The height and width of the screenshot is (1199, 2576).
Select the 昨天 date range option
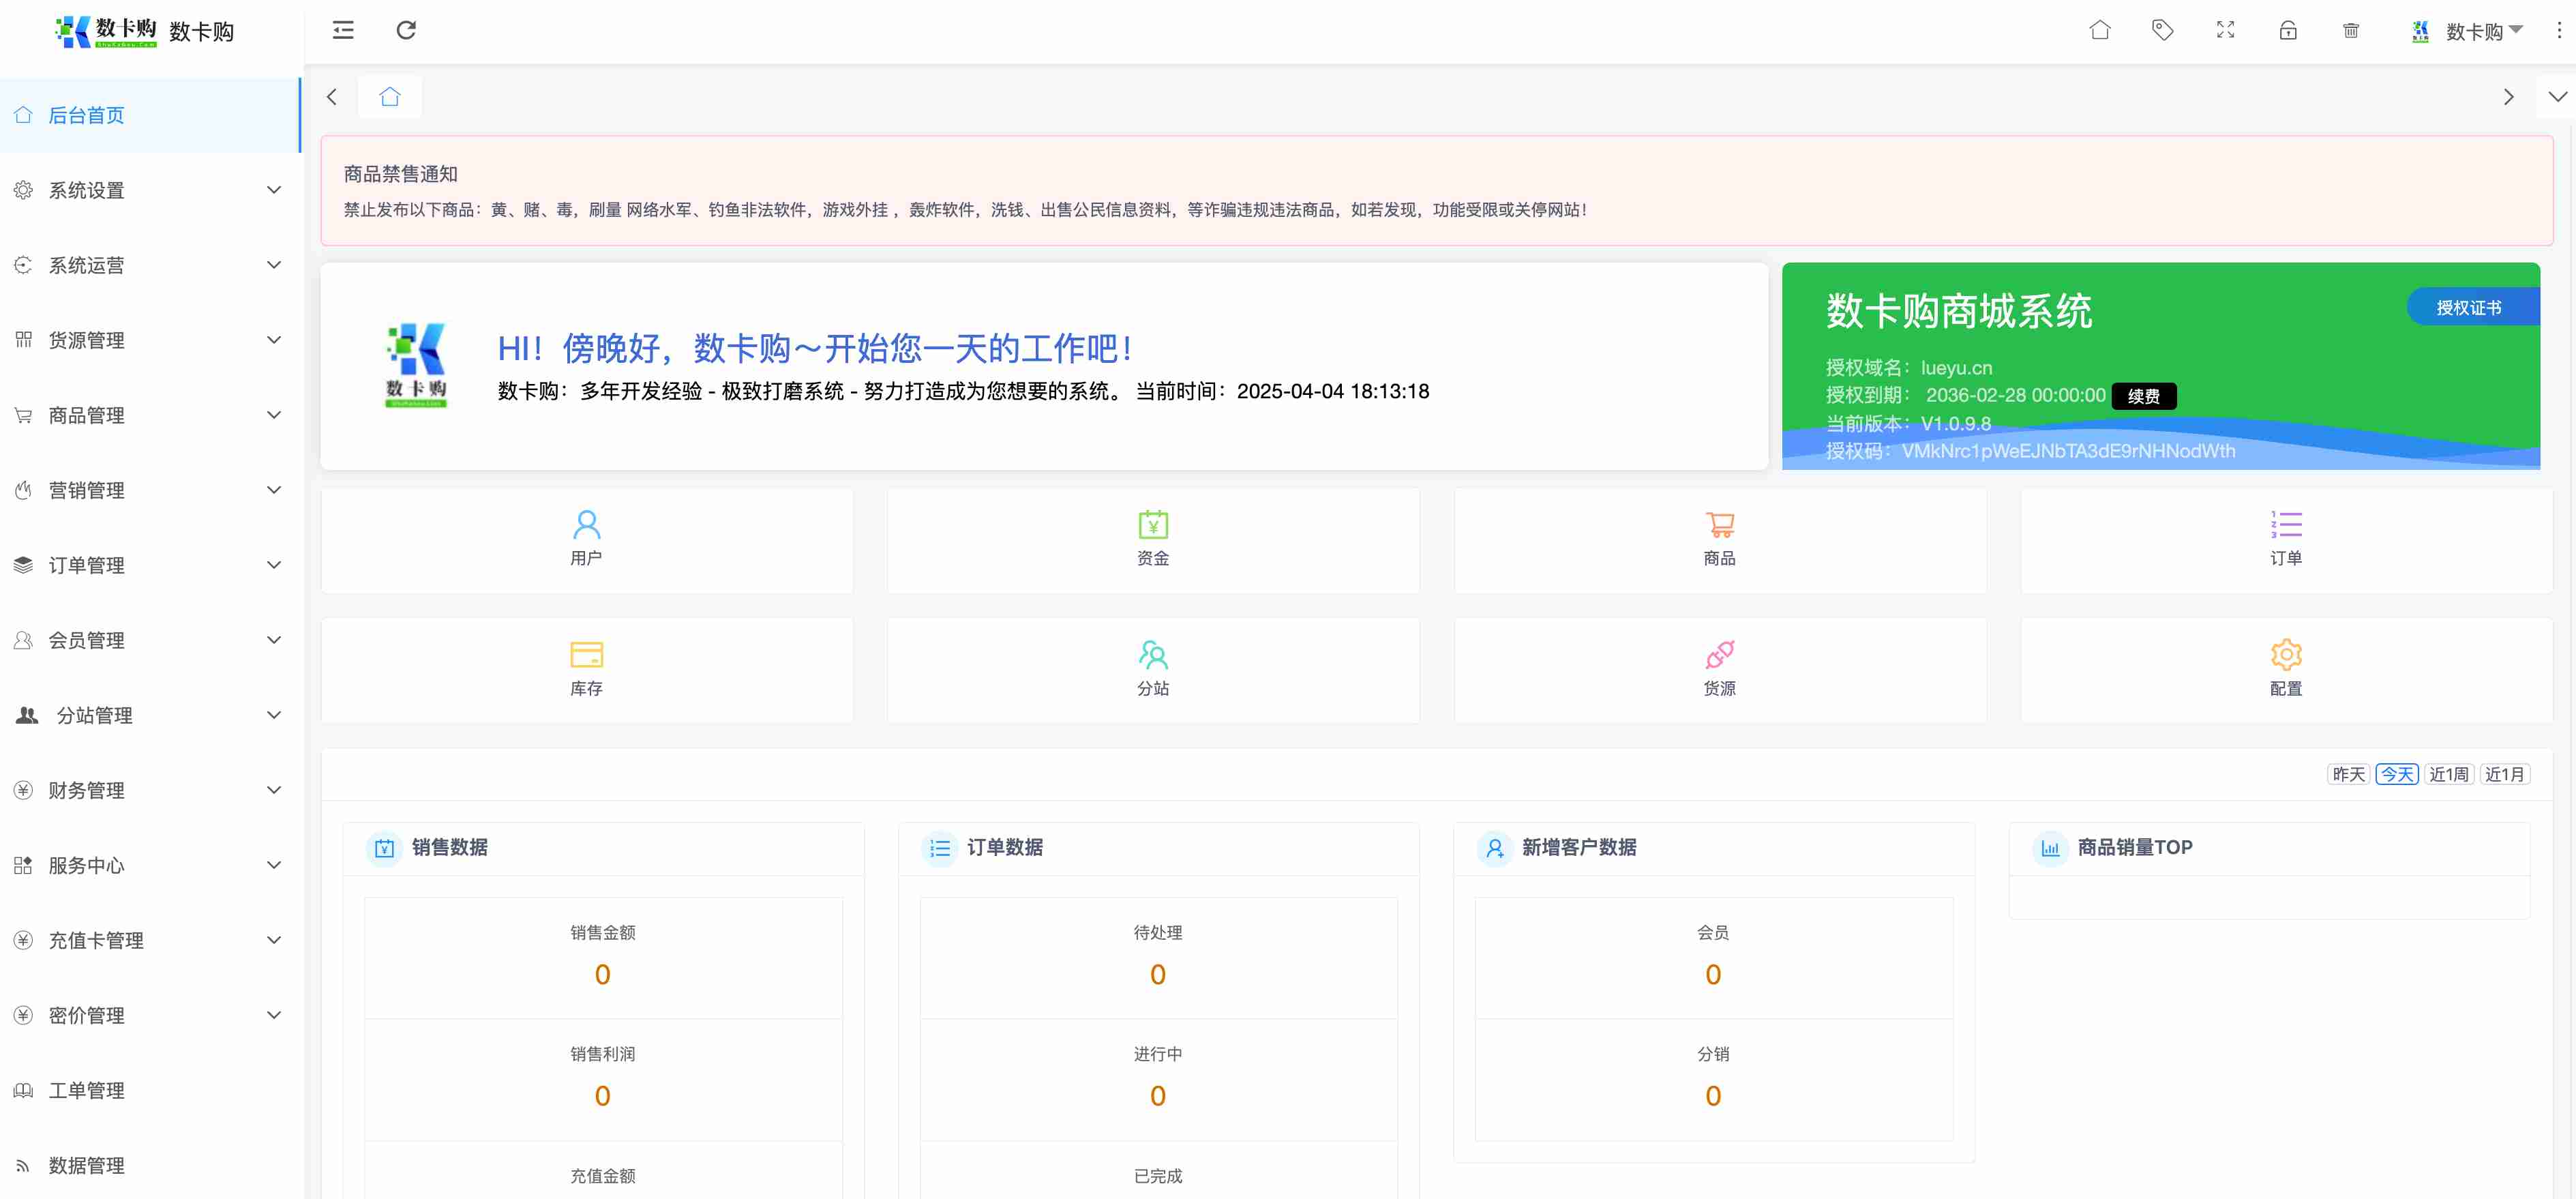pos(2348,774)
